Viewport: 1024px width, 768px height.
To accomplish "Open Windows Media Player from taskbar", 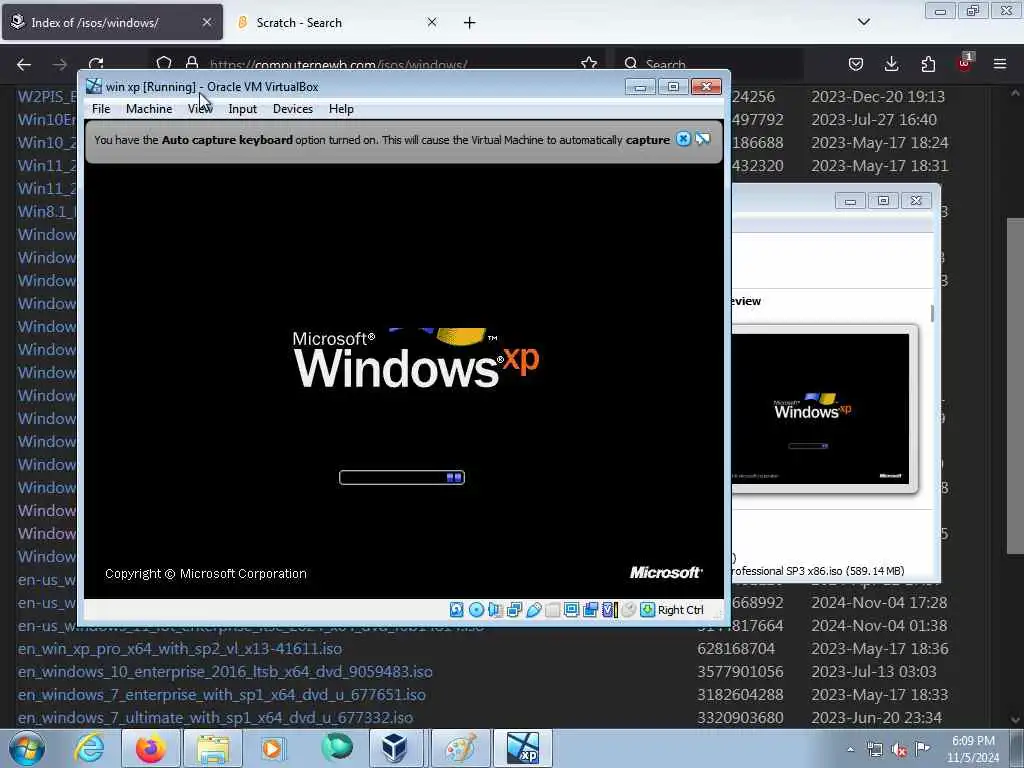I will 274,748.
